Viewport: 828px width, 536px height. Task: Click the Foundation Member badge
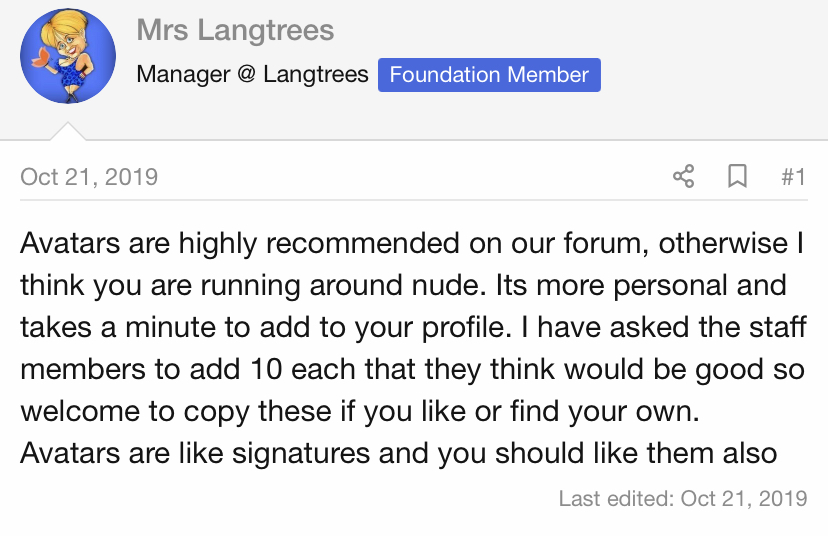click(x=489, y=75)
